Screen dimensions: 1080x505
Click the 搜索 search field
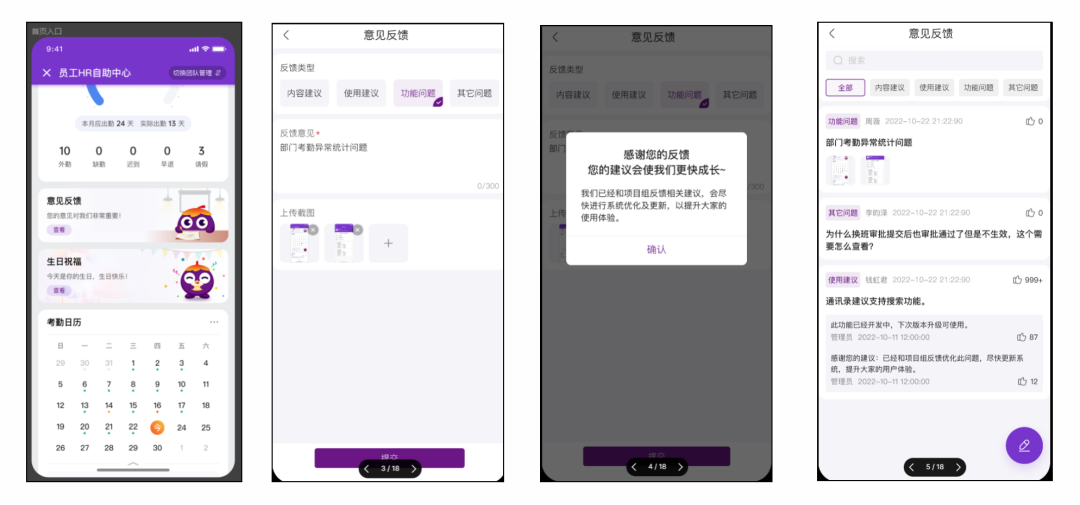pyautogui.click(x=933, y=61)
